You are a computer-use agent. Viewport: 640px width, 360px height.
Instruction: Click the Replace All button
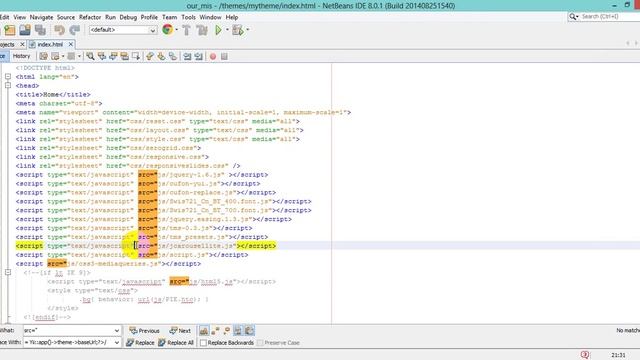pyautogui.click(x=176, y=343)
